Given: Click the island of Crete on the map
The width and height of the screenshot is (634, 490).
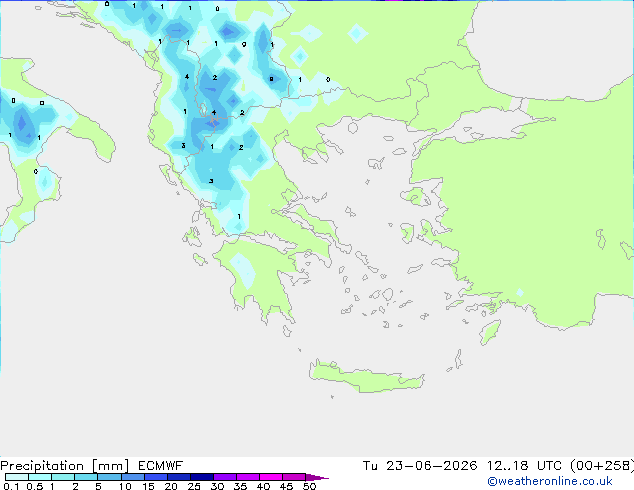Looking at the screenshot, I should coord(366,377).
